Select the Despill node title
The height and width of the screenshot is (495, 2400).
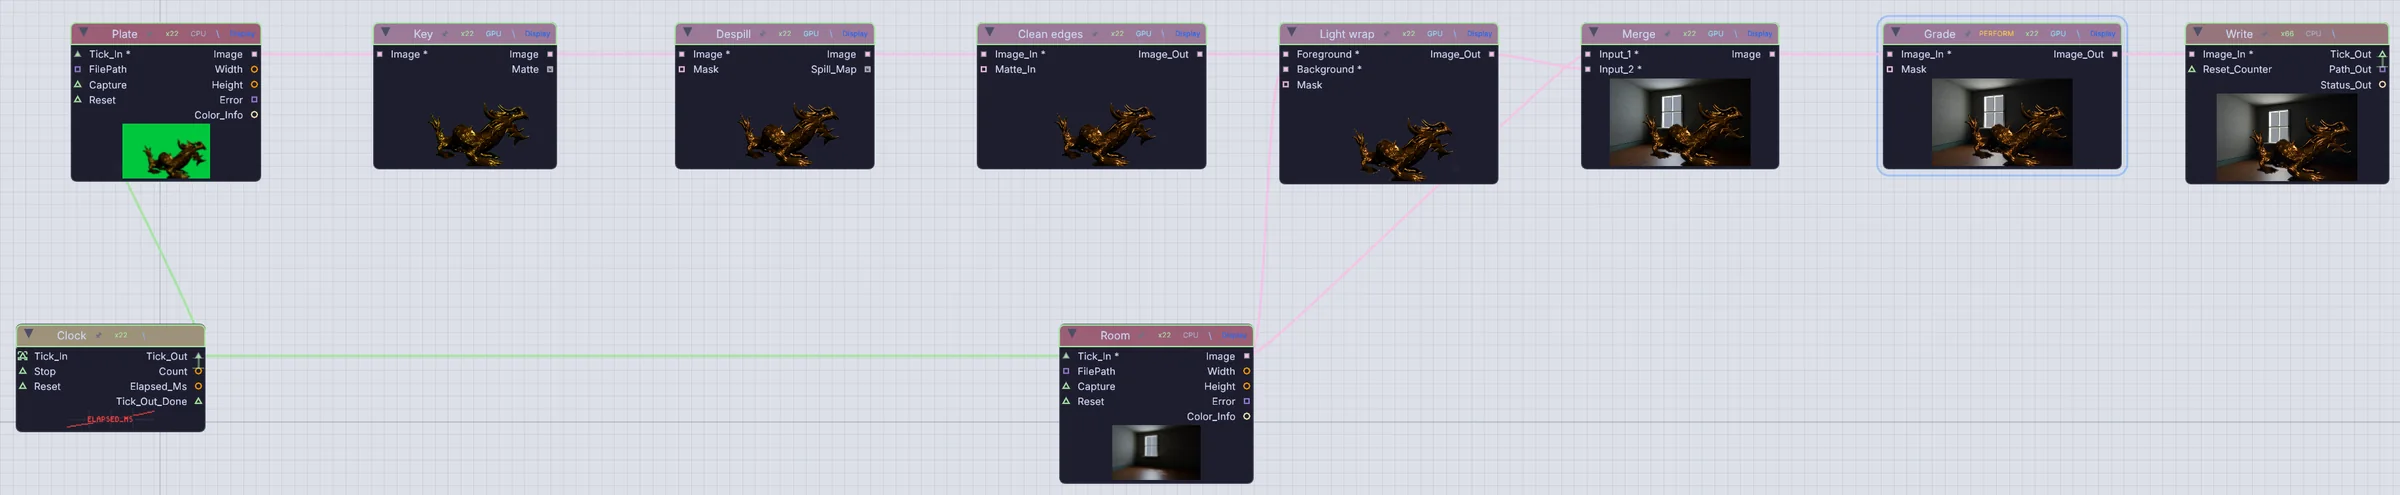(x=733, y=34)
